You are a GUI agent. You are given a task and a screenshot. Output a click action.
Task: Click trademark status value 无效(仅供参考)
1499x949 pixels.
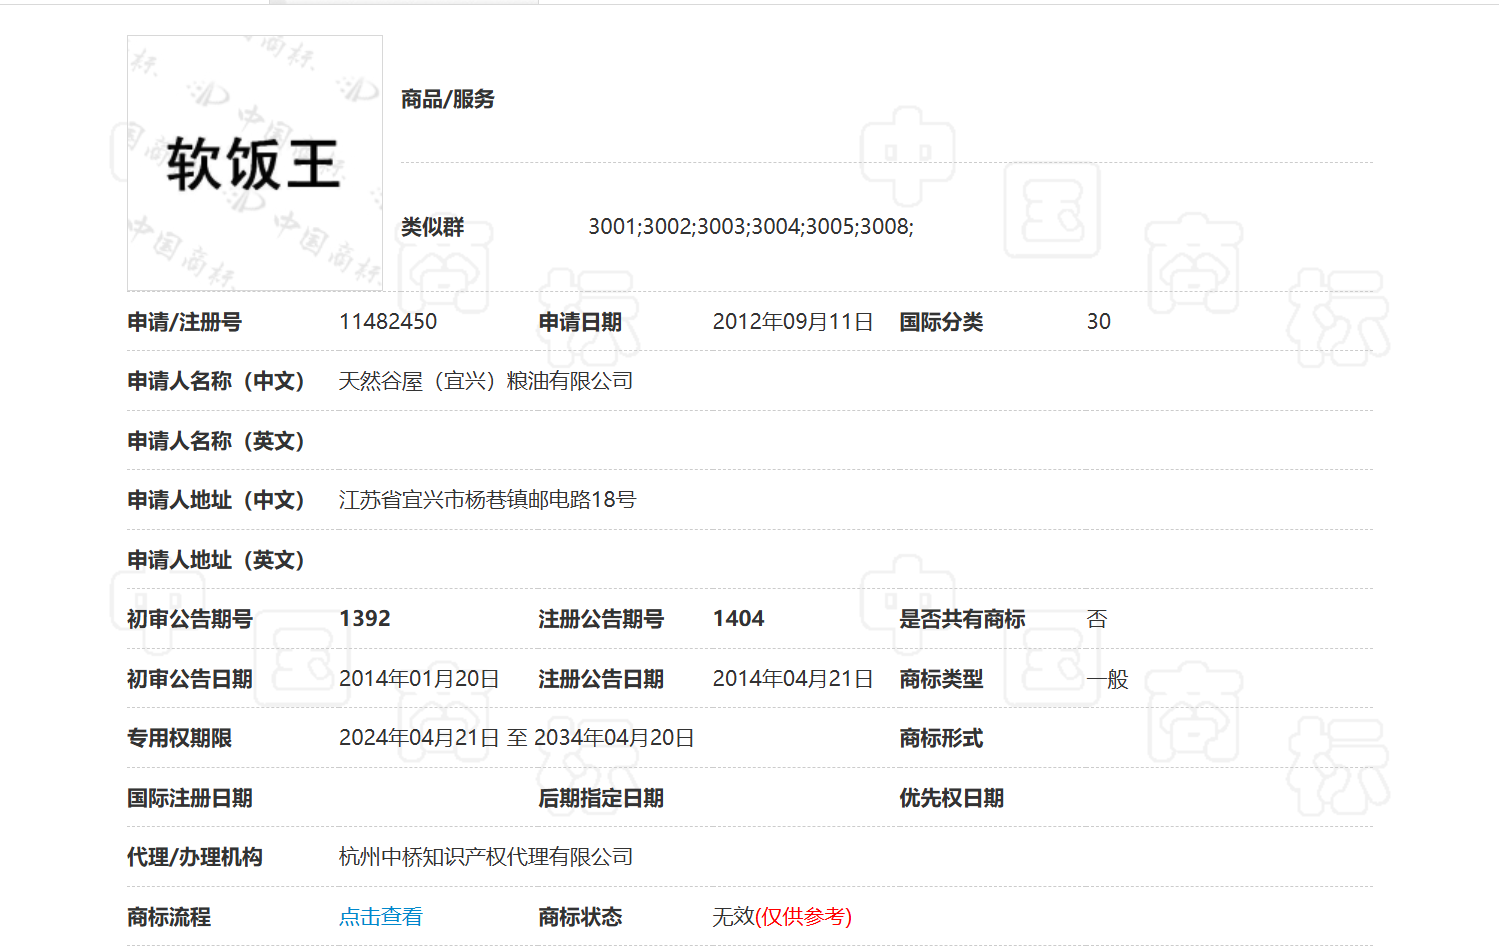[x=782, y=916]
